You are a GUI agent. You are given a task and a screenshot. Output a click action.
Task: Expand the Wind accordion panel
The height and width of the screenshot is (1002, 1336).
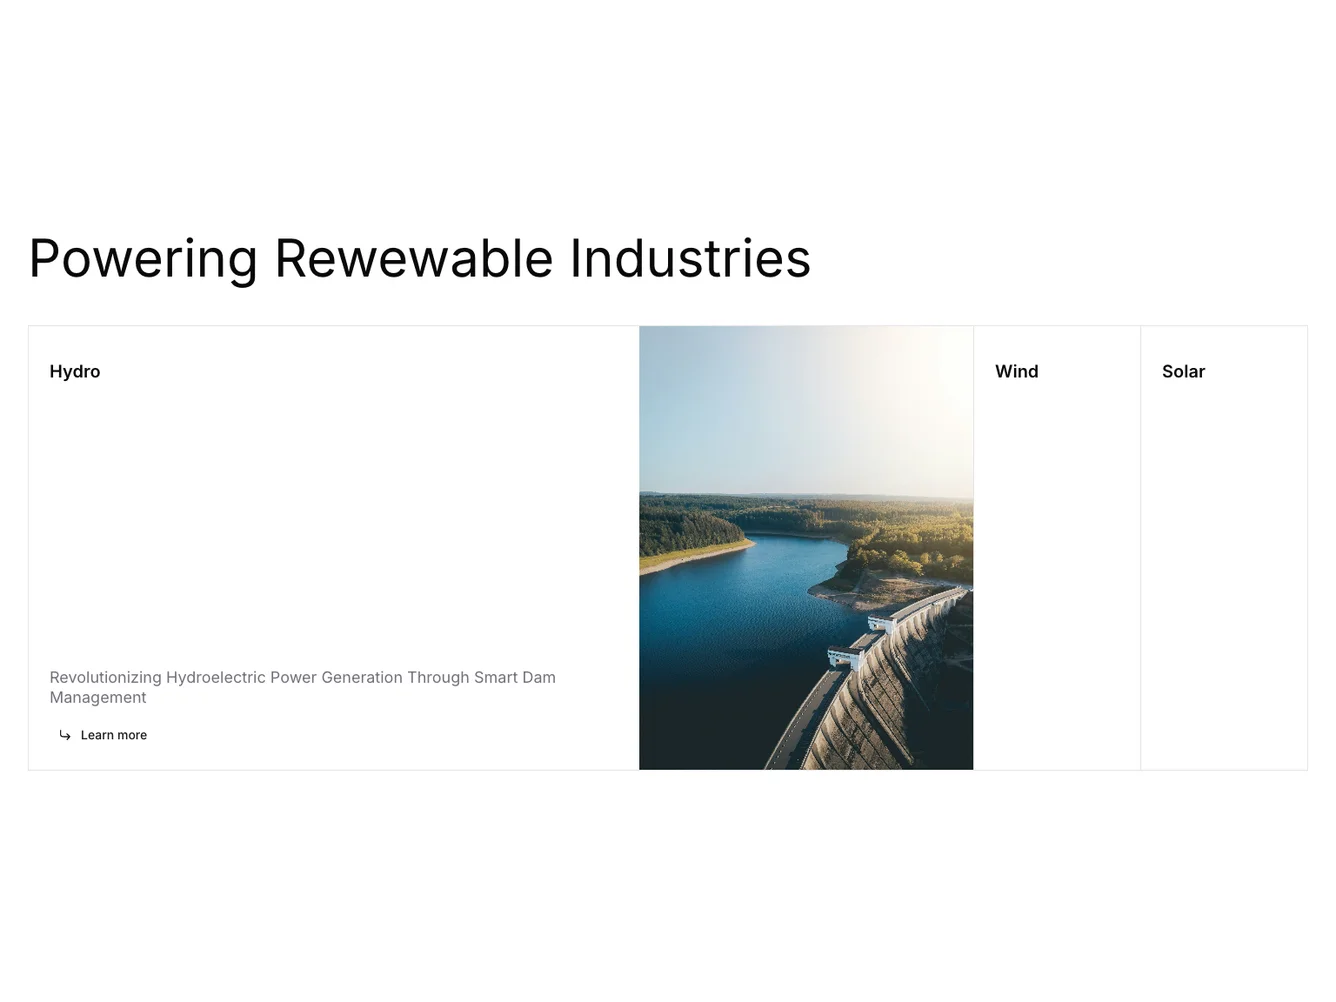pos(1017,371)
